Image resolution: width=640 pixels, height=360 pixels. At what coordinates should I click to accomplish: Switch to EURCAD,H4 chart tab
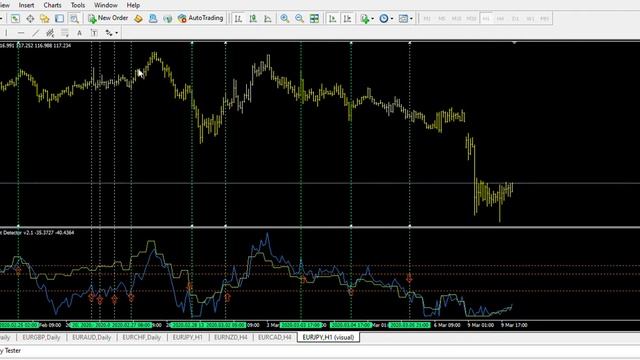pyautogui.click(x=275, y=338)
